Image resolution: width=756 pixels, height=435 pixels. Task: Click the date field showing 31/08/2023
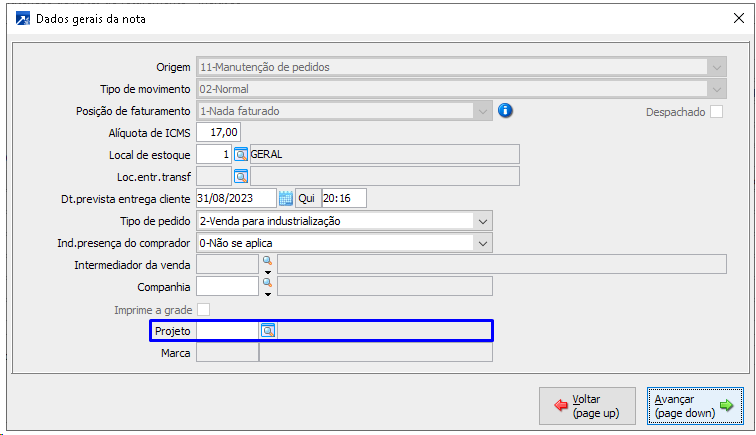coord(236,198)
